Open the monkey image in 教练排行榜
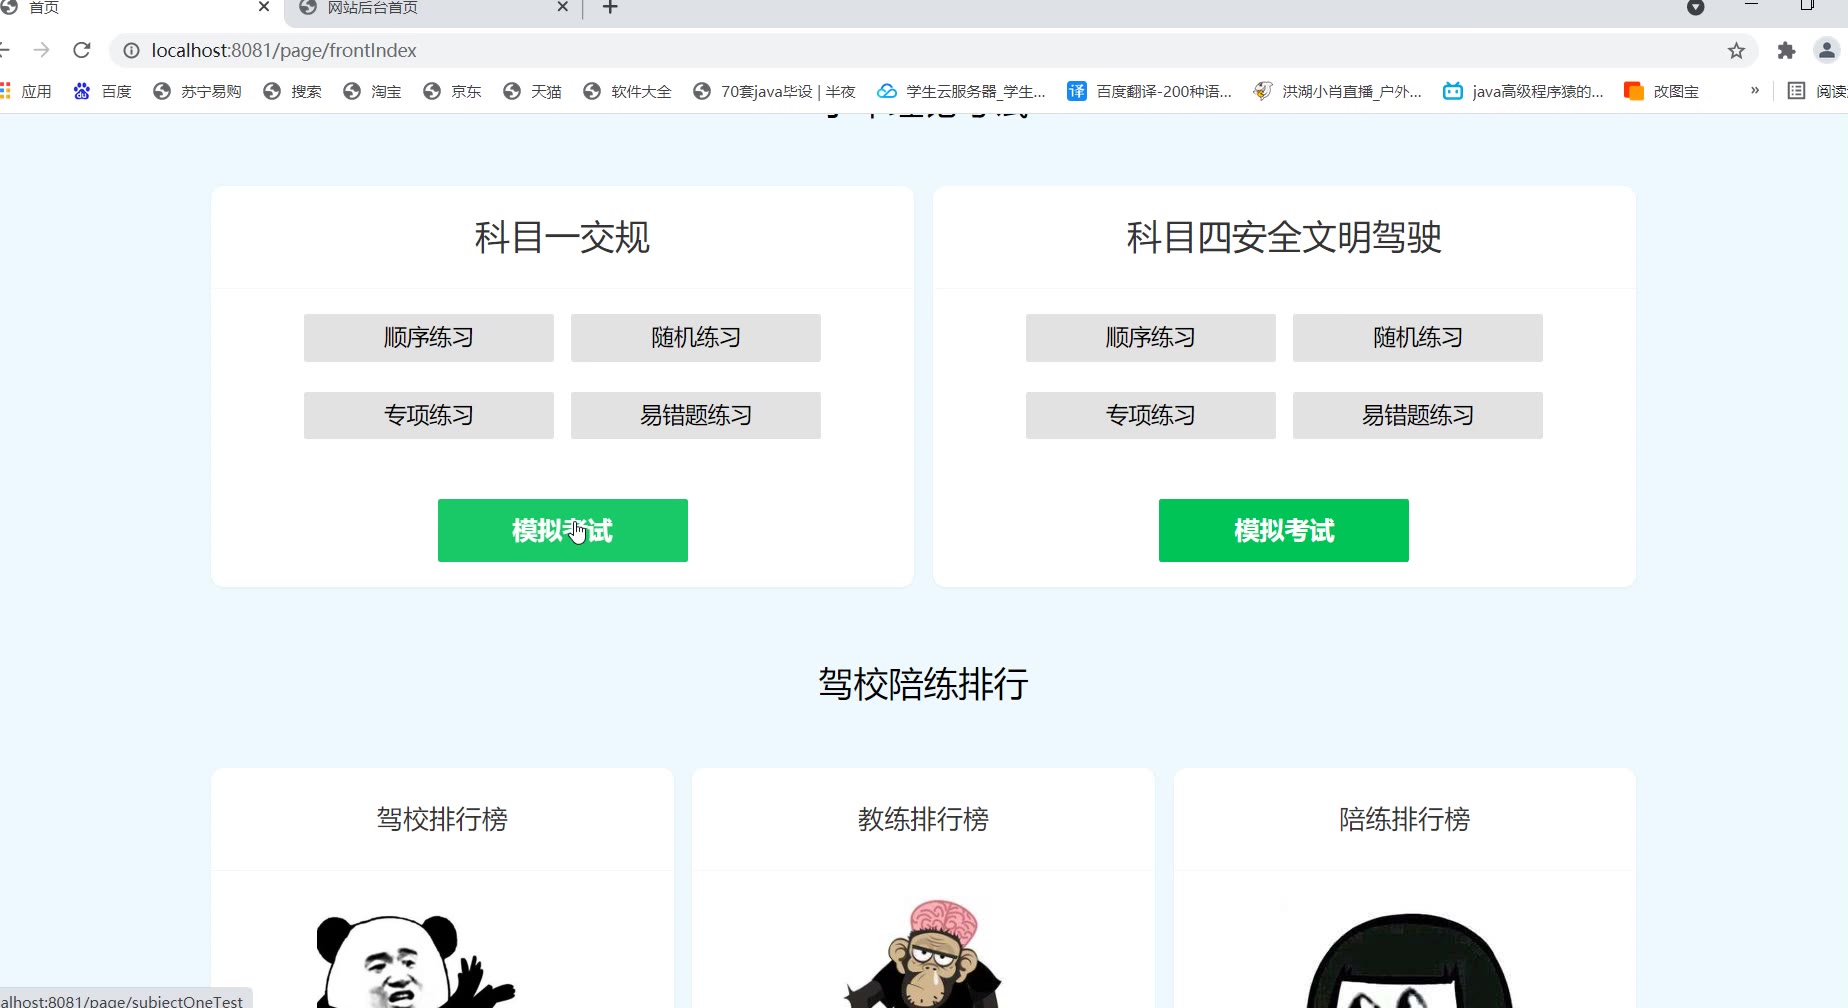Screen dimensions: 1848x1008 922,954
